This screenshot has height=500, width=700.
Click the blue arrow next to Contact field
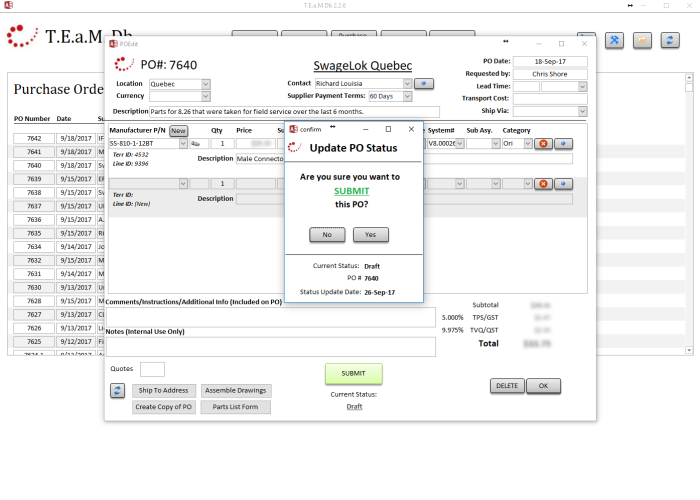pos(424,83)
